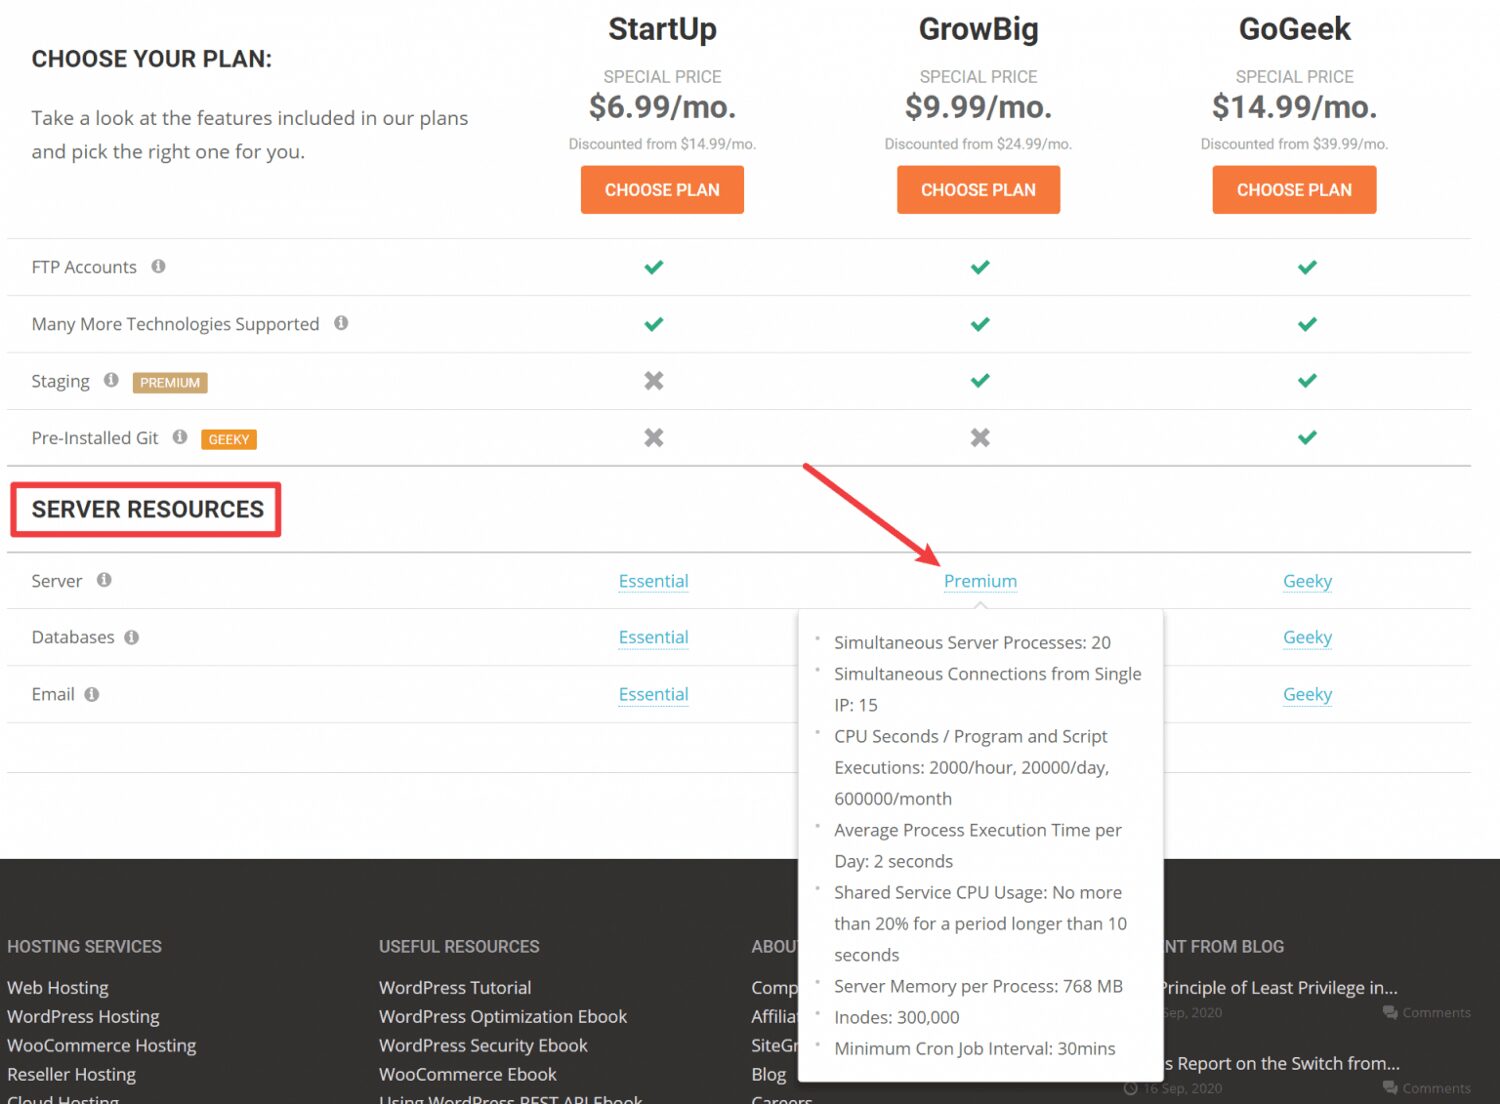This screenshot has width=1500, height=1104.
Task: Click GoGeek checkmark for Many More Technologies
Action: point(1307,324)
